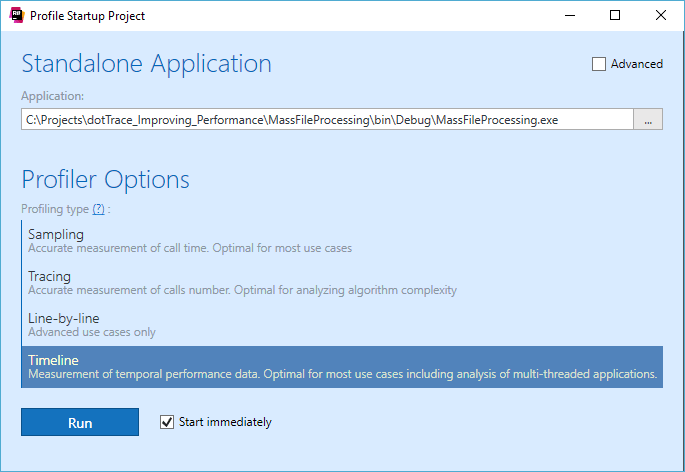This screenshot has height=472, width=685.
Task: Click the Application path text field
Action: [x=327, y=120]
